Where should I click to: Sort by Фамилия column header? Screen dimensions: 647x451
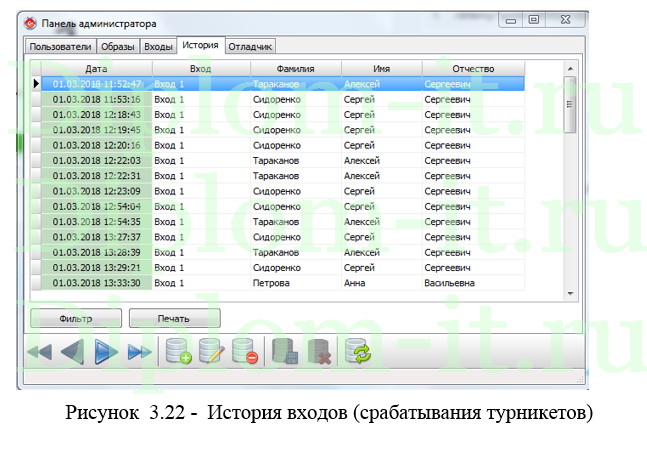point(295,69)
